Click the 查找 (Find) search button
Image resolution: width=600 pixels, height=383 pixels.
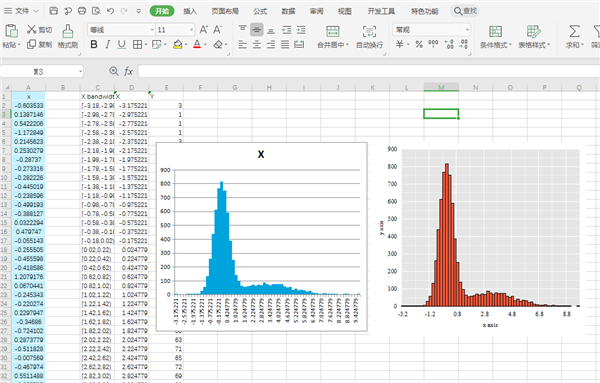[465, 11]
